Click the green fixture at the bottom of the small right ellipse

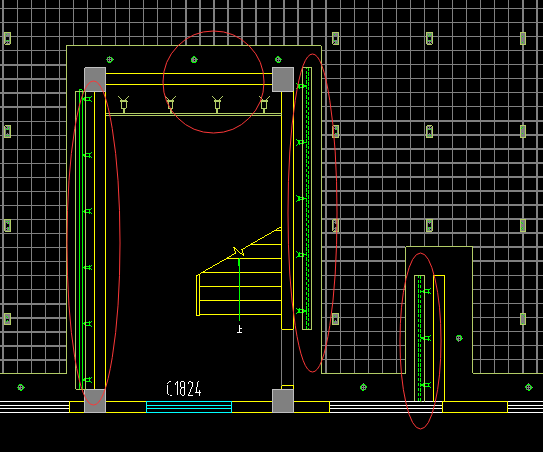[x=426, y=385]
